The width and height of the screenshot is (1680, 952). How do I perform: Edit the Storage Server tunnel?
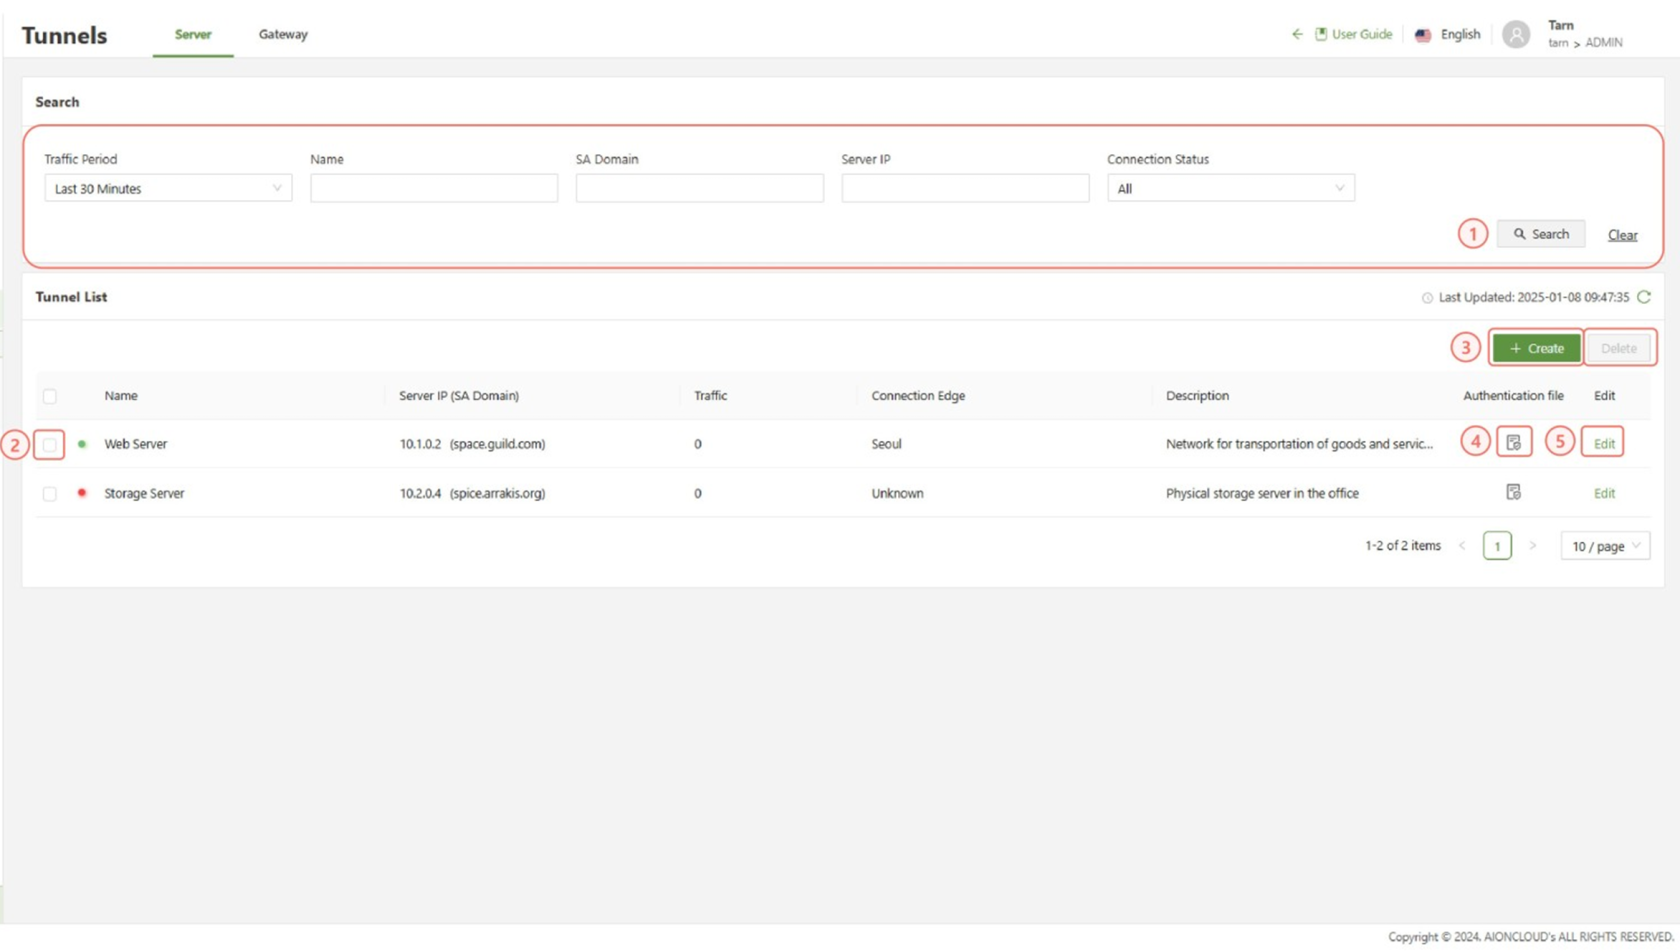coord(1604,493)
